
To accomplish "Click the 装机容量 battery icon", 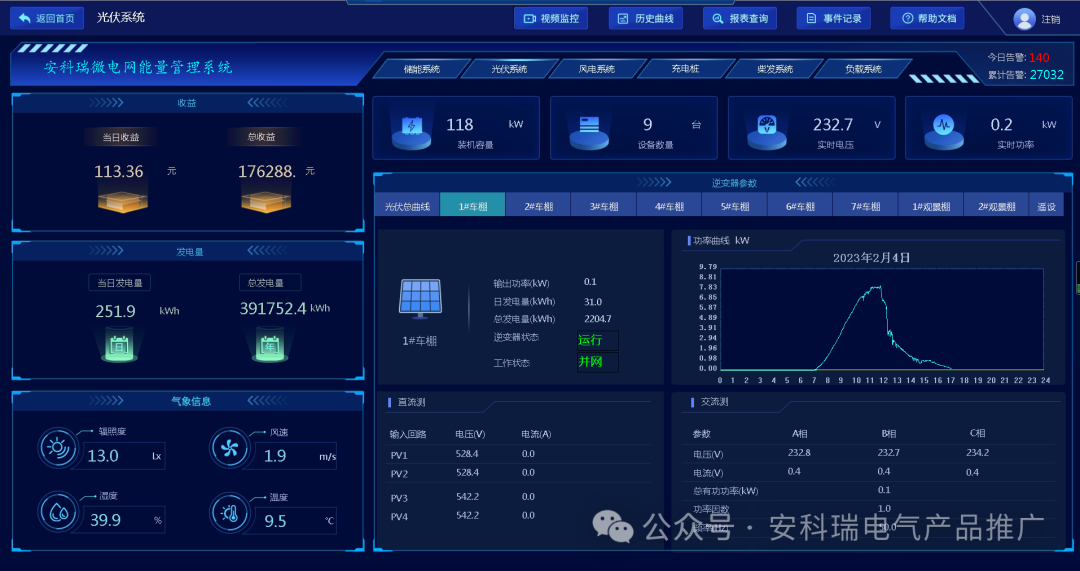I will coord(411,131).
